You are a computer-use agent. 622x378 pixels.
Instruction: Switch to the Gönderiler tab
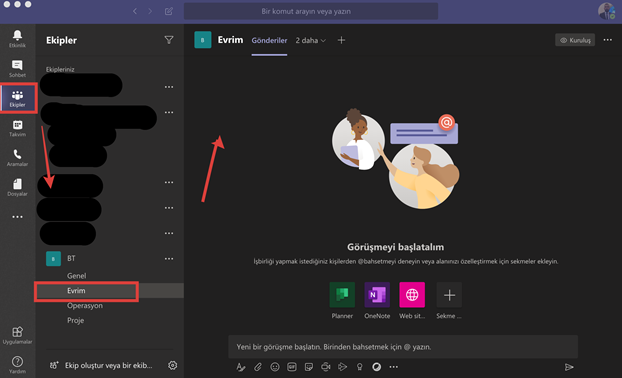tap(269, 40)
